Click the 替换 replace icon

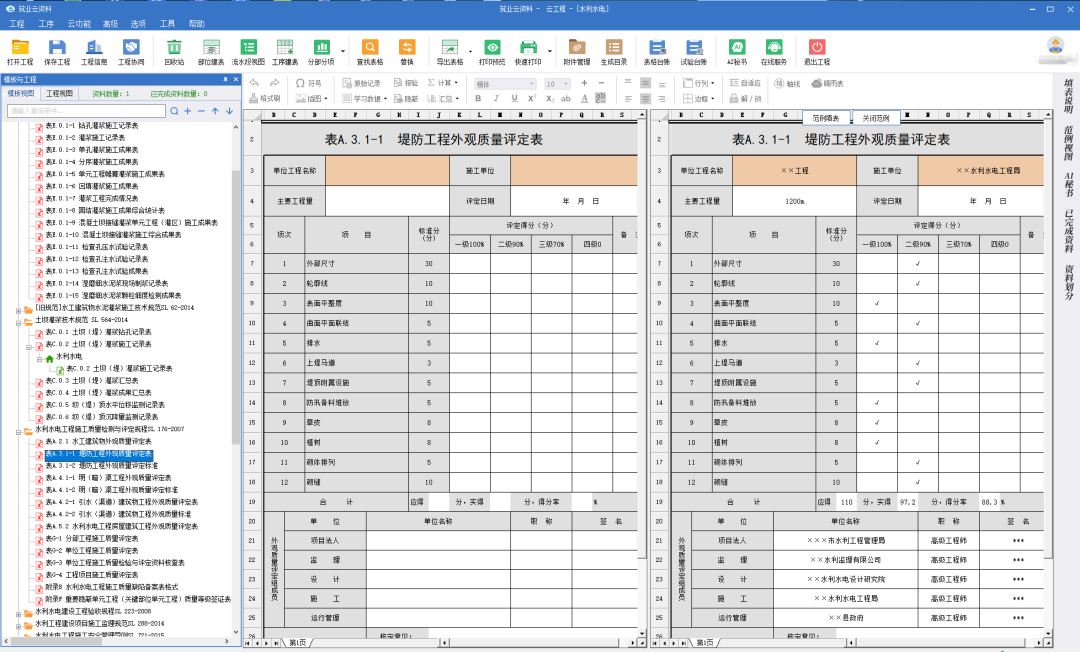click(x=407, y=52)
